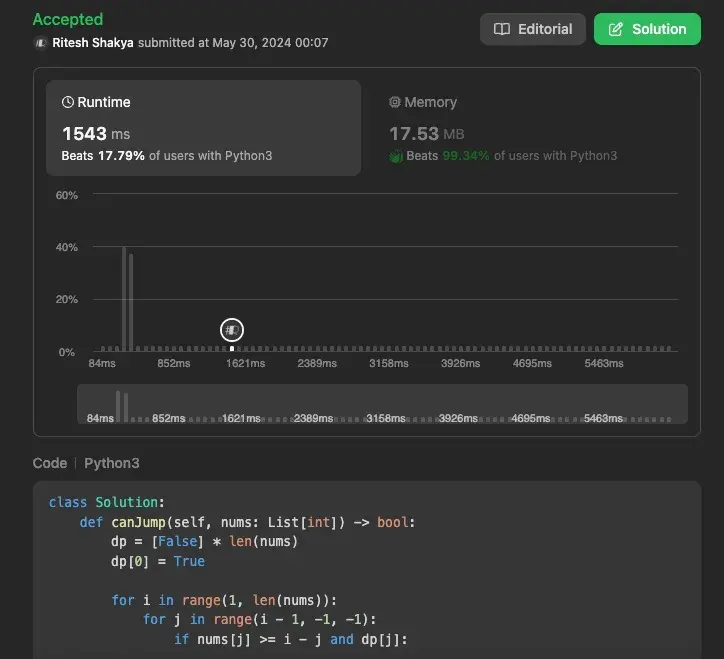Open the Editorial page

click(x=535, y=29)
